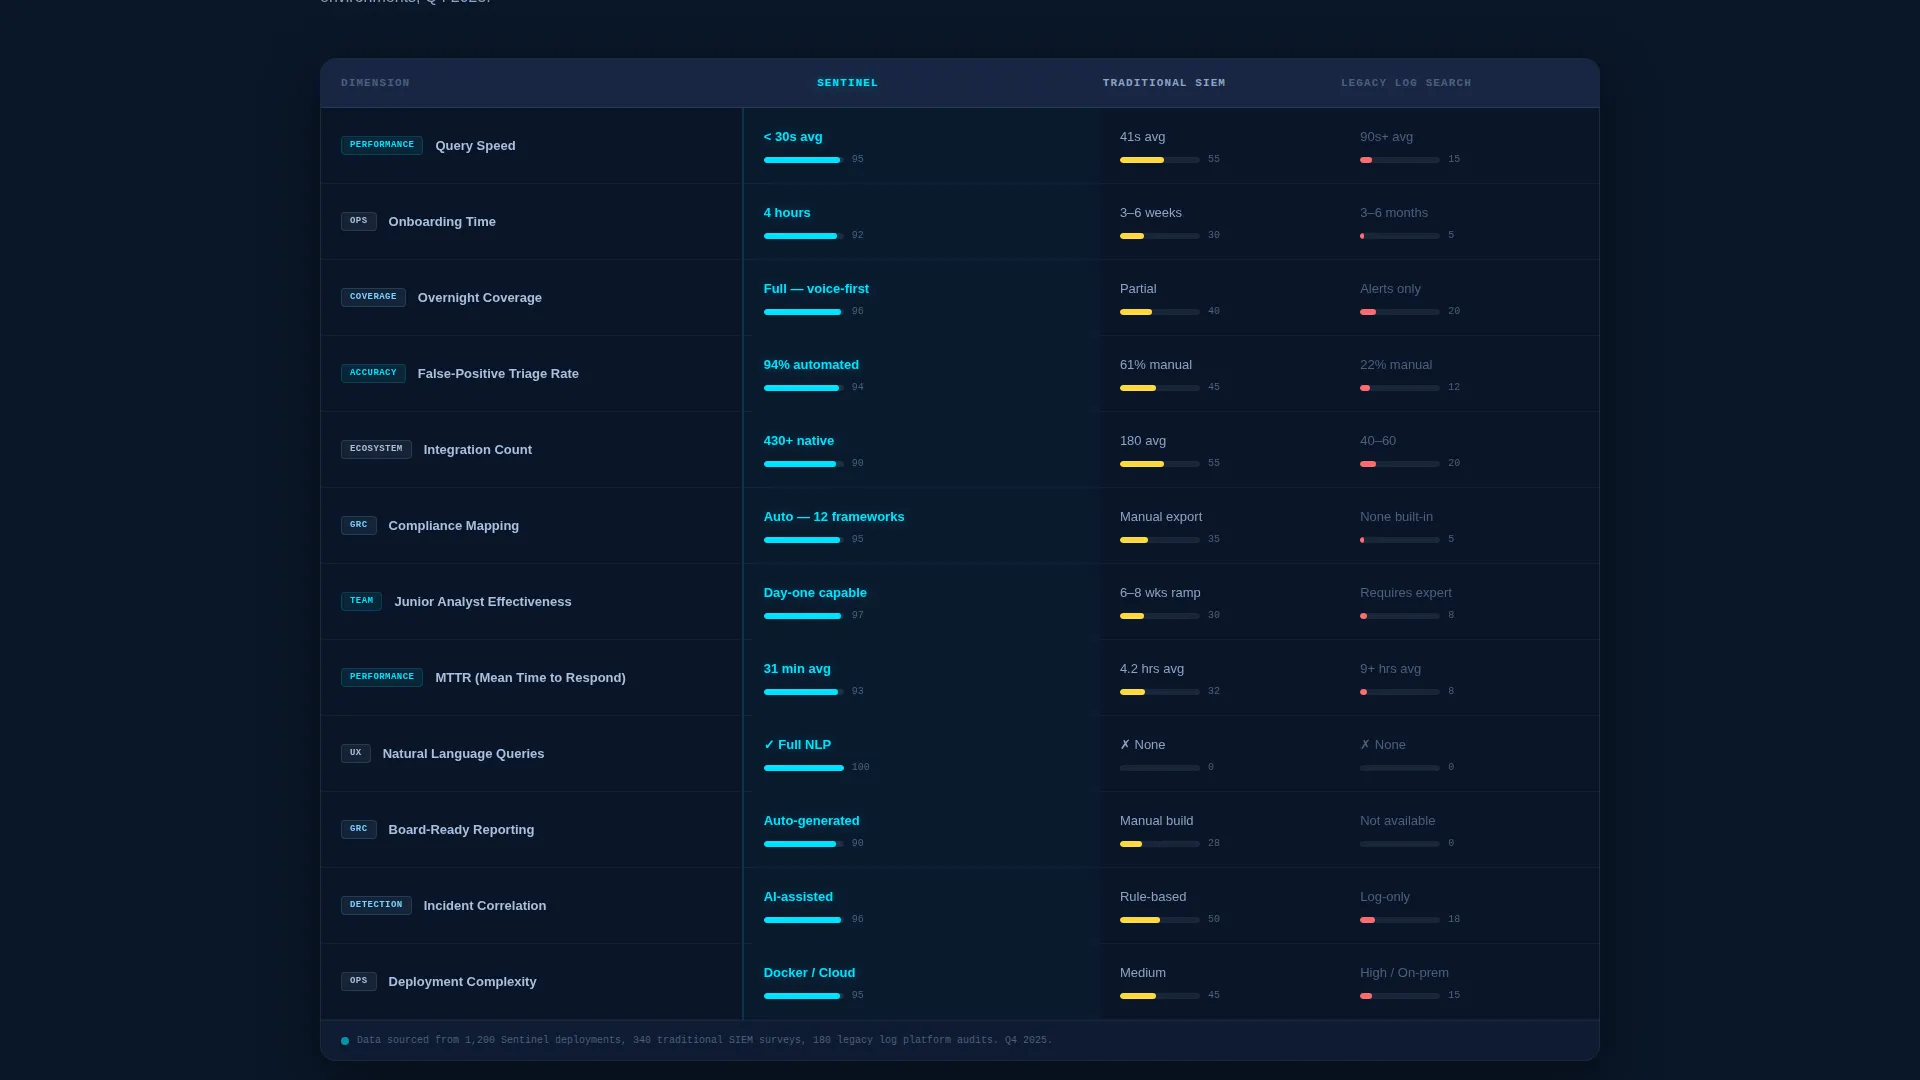Click the 'Auto — 12 frameworks' value
Viewport: 1920px width, 1080px height.
click(834, 517)
